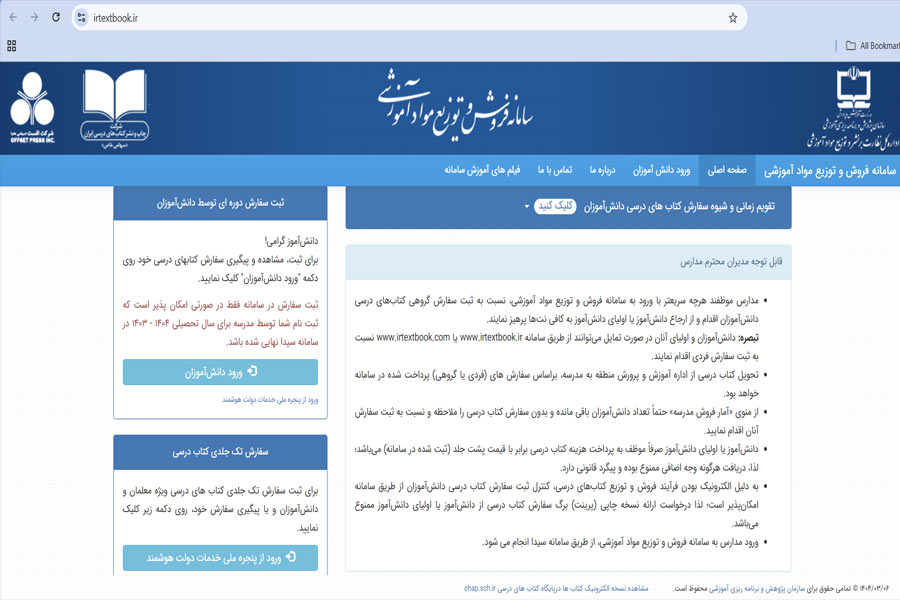Click the navbar brand "سامانه فروش و توزیع مواد آموزشی"

(x=829, y=171)
